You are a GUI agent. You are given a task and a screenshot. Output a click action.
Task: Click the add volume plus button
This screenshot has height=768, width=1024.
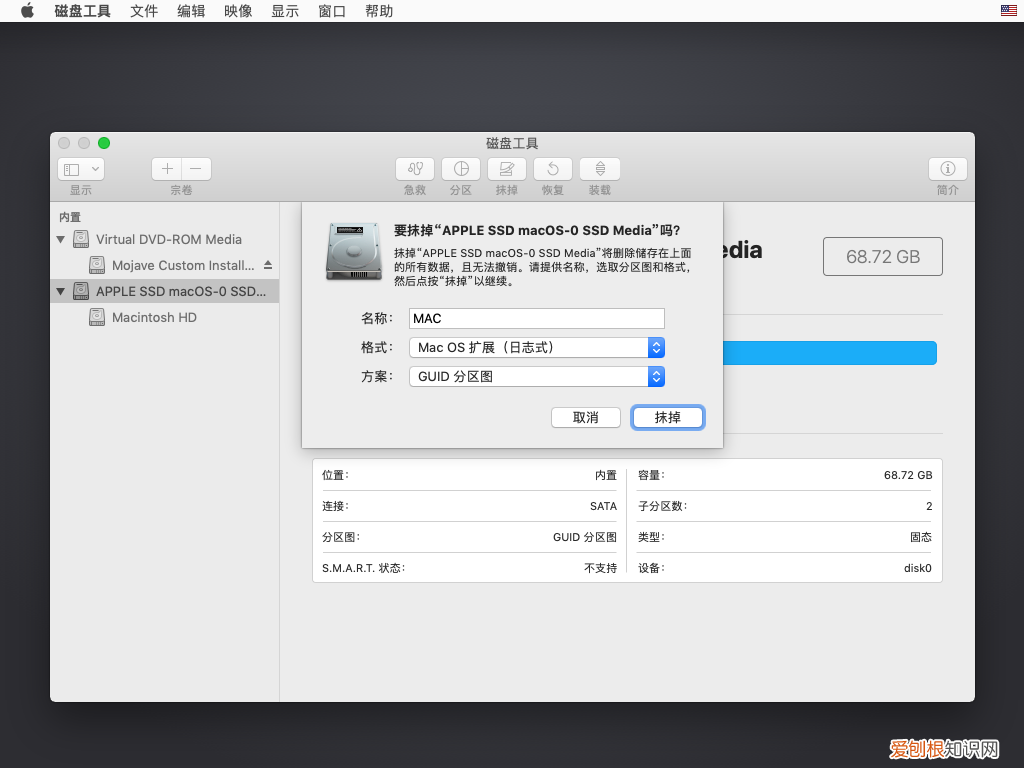(167, 169)
